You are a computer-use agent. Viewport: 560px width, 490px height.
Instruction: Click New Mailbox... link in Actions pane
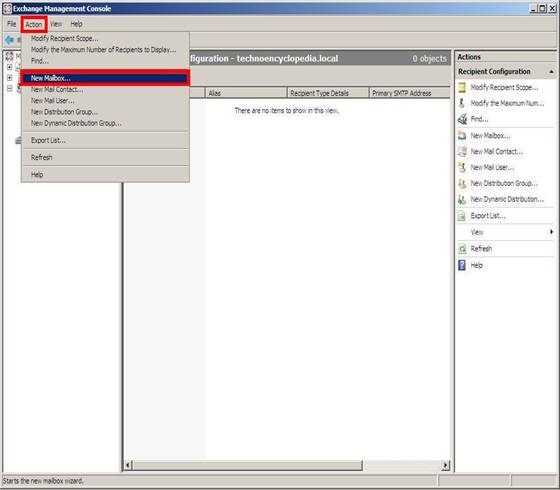pyautogui.click(x=490, y=136)
